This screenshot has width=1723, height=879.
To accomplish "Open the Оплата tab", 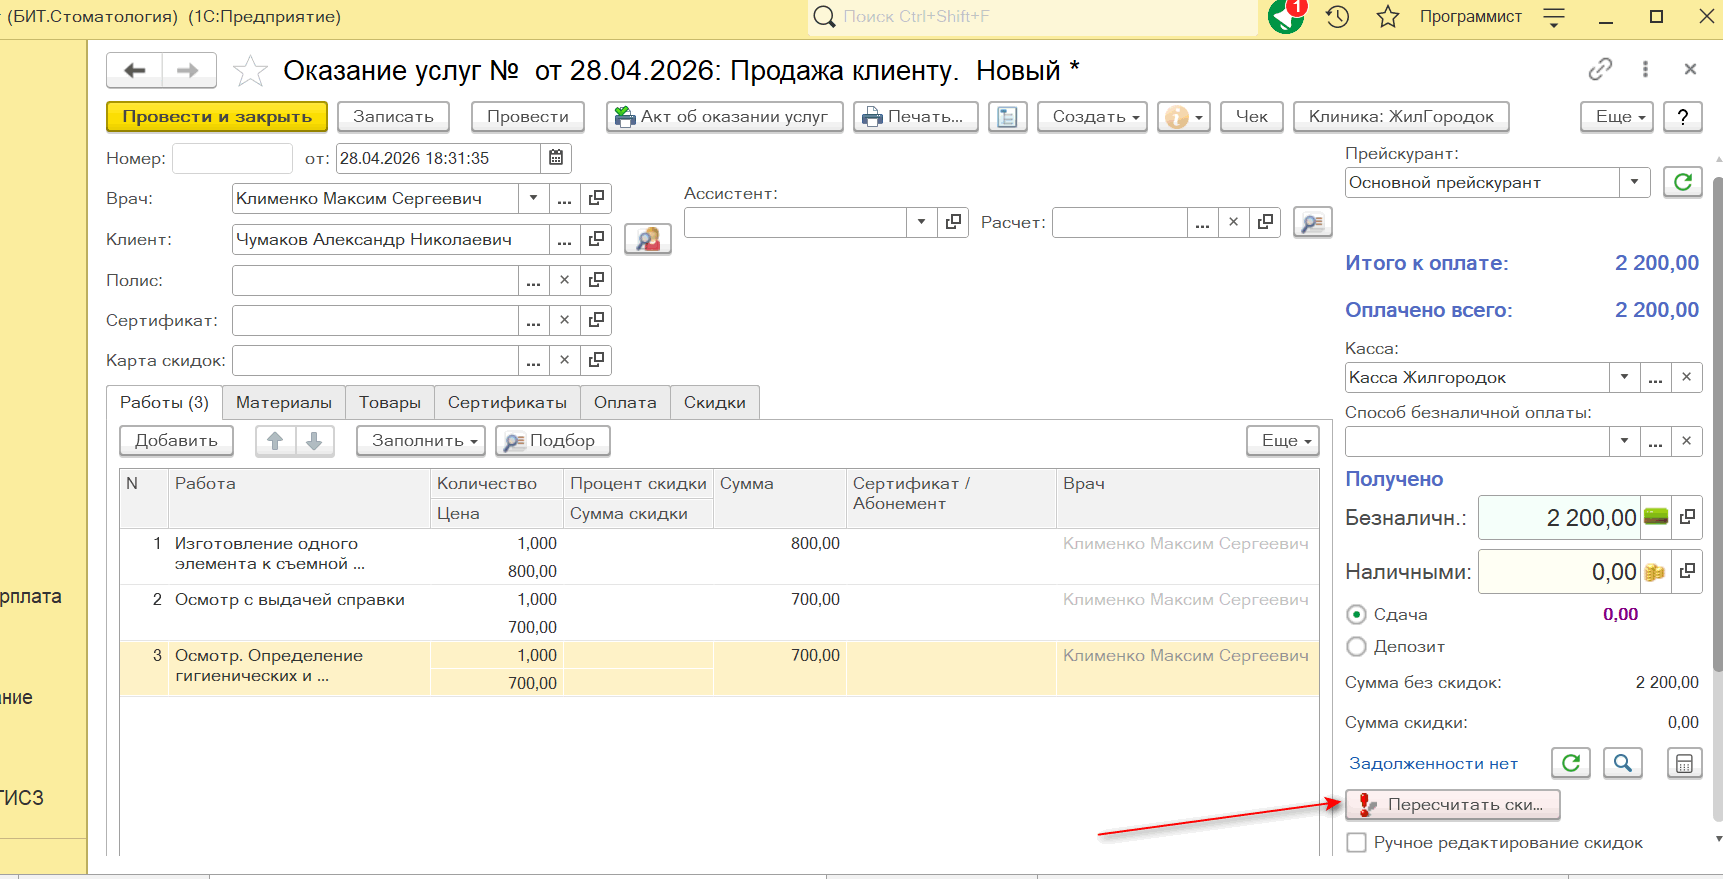I will (x=625, y=403).
